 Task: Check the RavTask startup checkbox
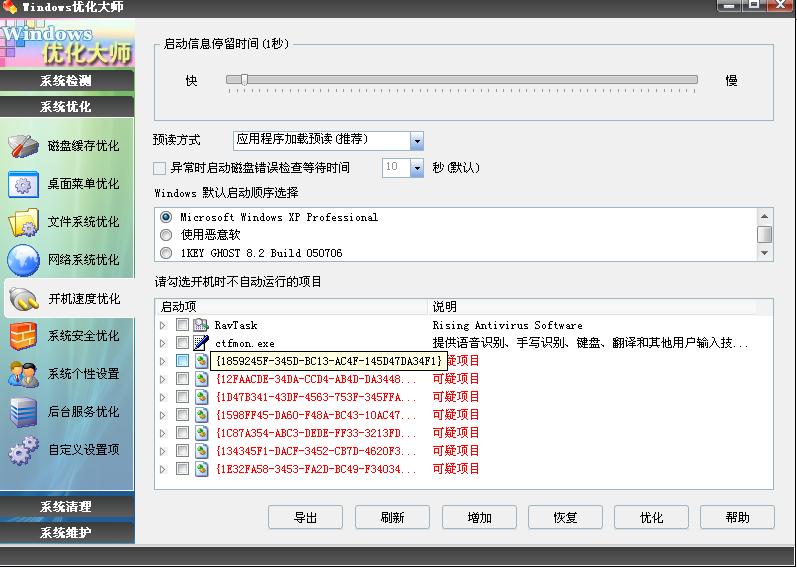pos(182,324)
